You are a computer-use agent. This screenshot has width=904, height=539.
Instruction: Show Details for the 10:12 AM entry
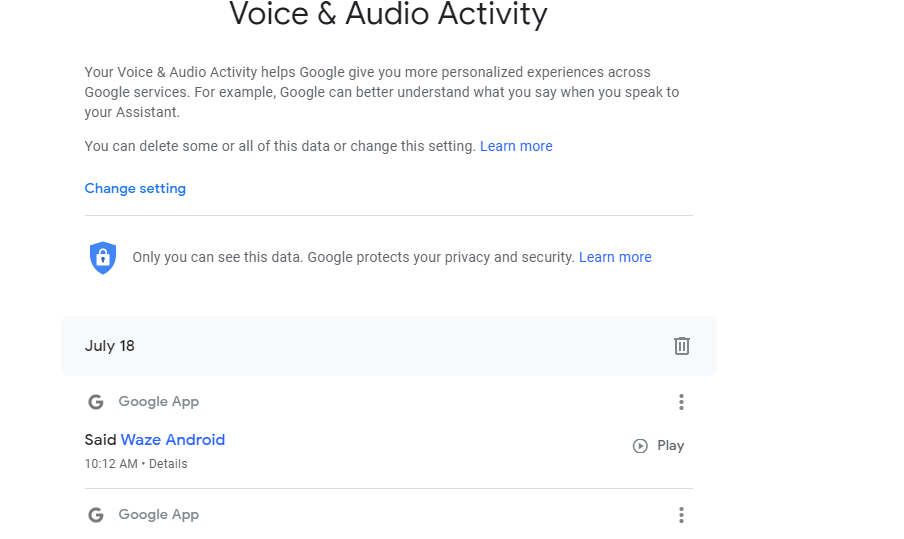(168, 464)
